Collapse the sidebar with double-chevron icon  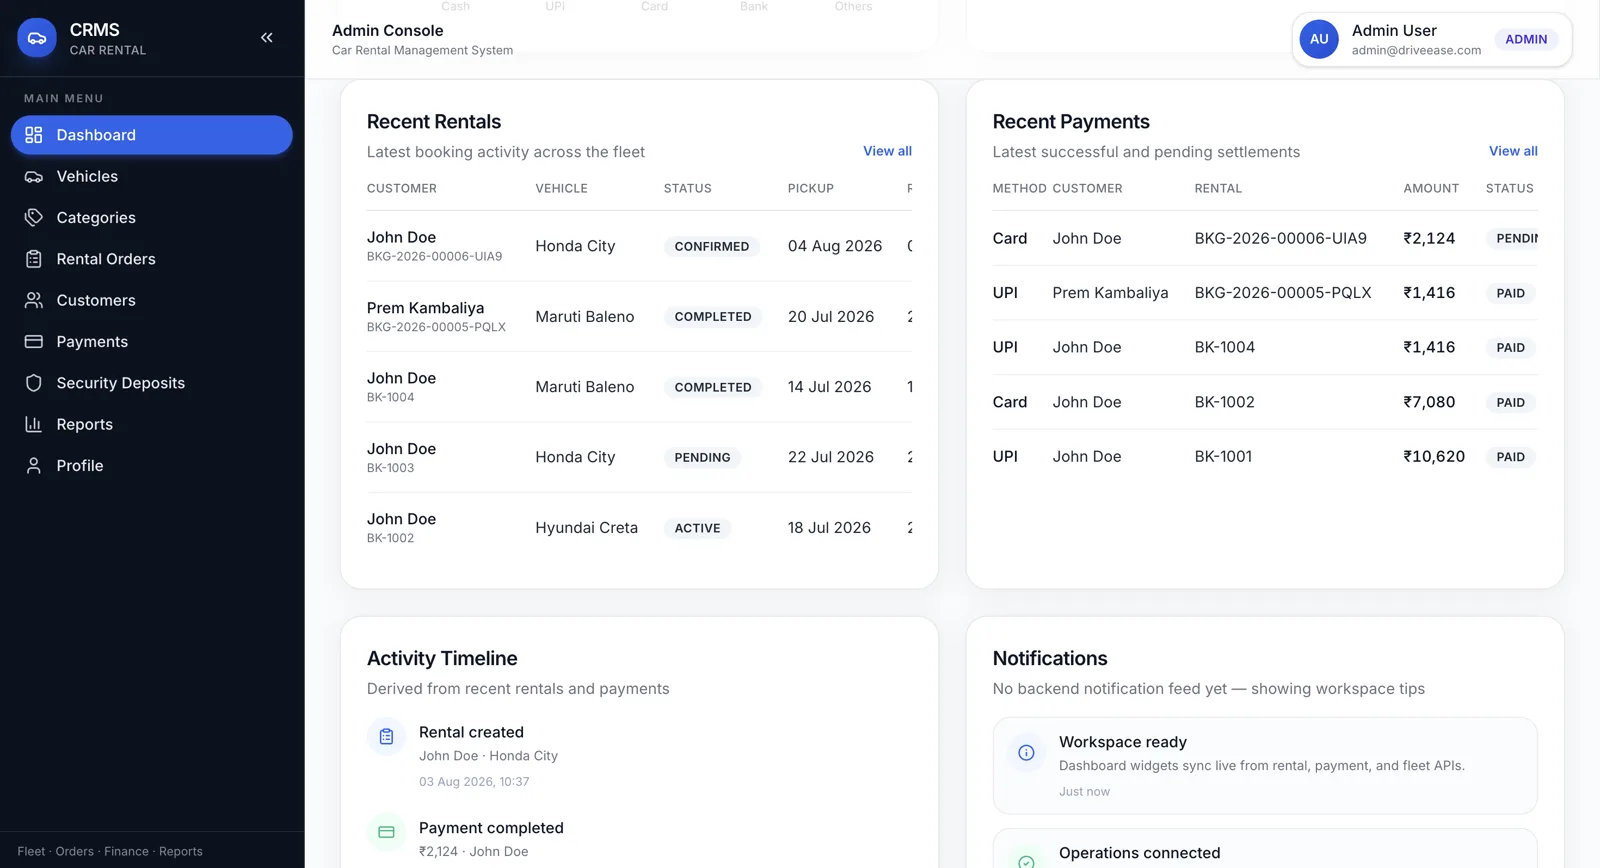click(x=267, y=38)
